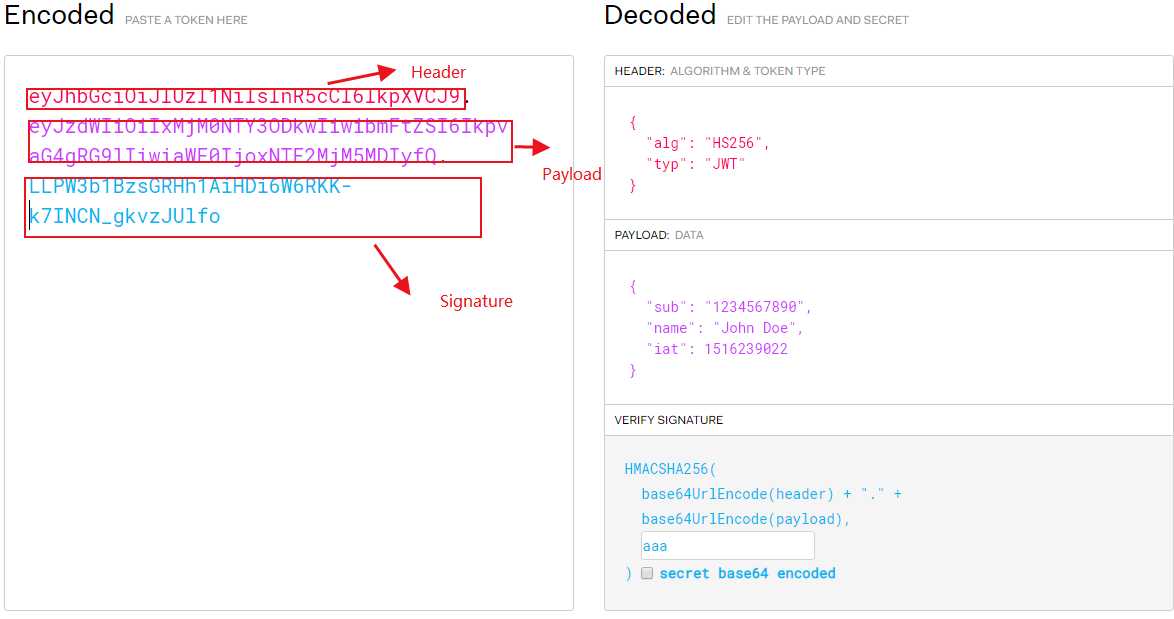Click the secret input field containing "aaa"
This screenshot has height=619, width=1174.
point(727,546)
